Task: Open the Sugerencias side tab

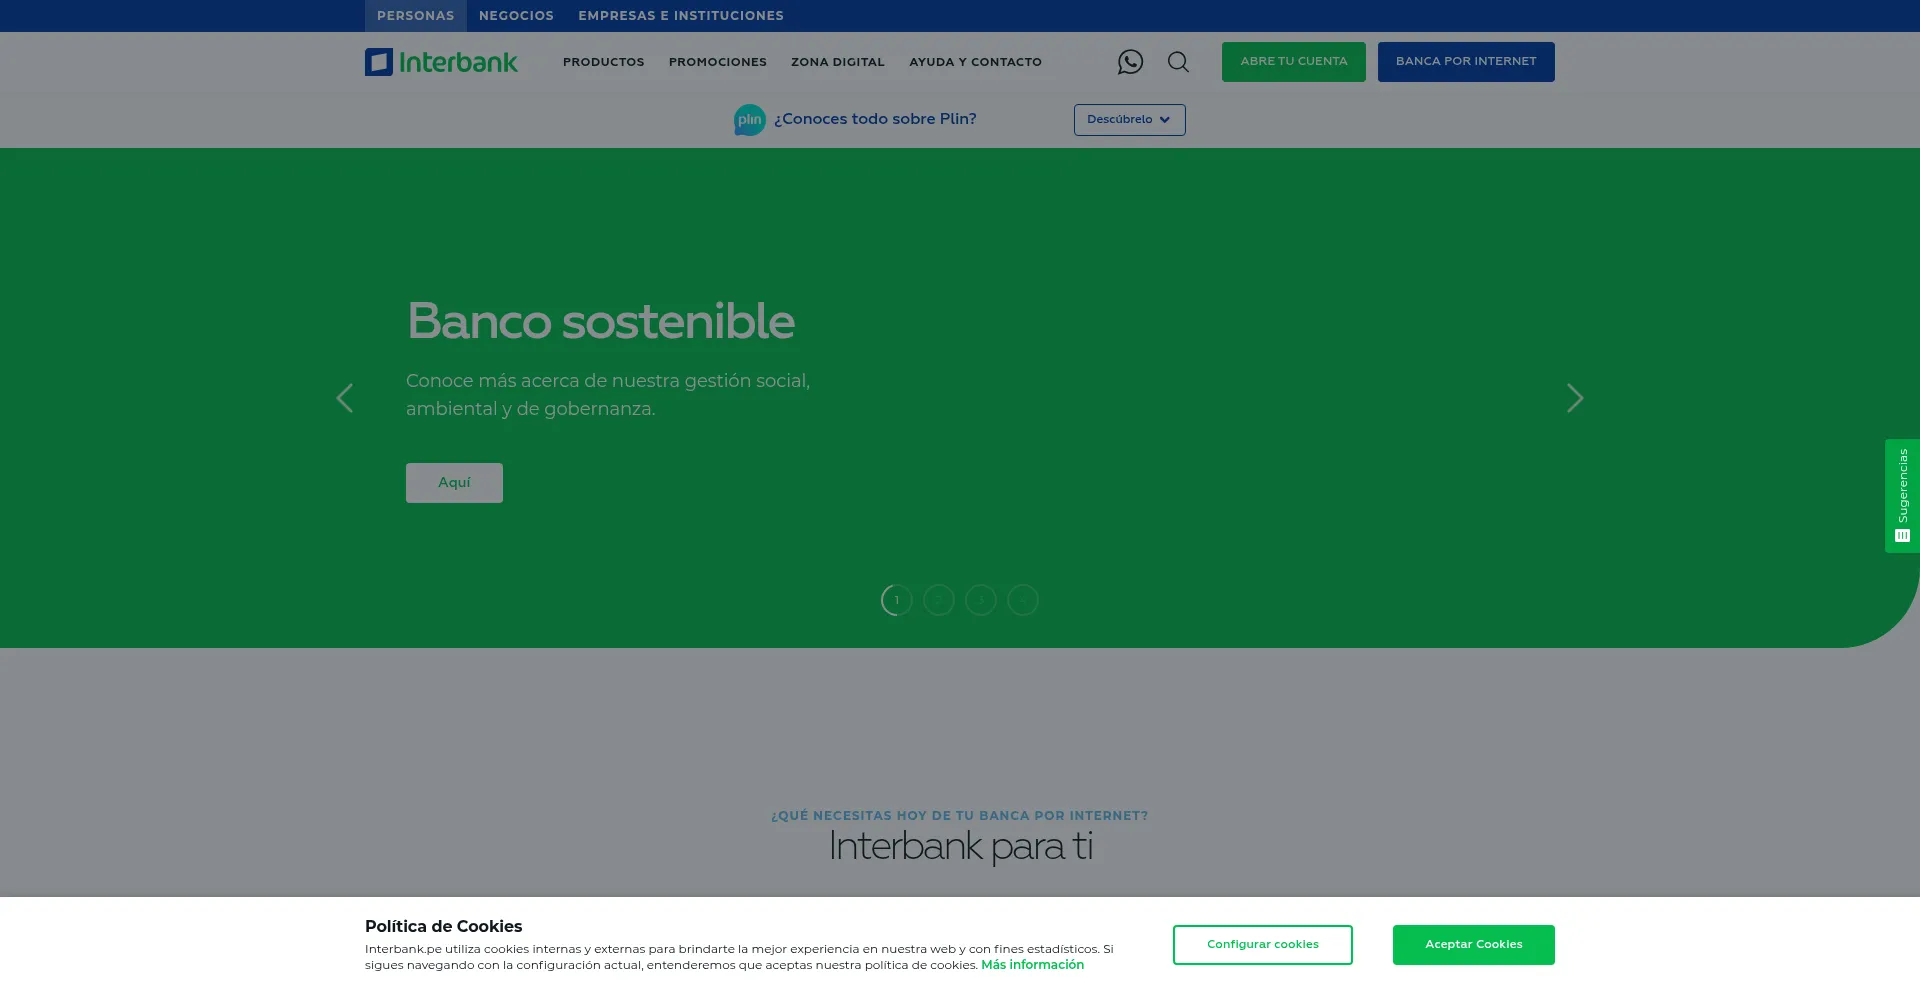Action: click(x=1902, y=496)
